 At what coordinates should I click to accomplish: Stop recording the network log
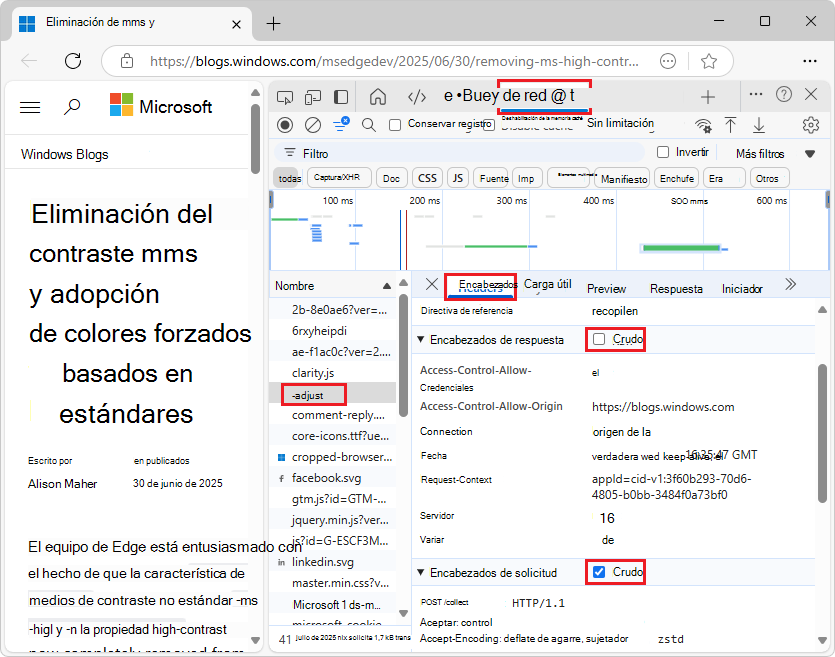pyautogui.click(x=284, y=125)
